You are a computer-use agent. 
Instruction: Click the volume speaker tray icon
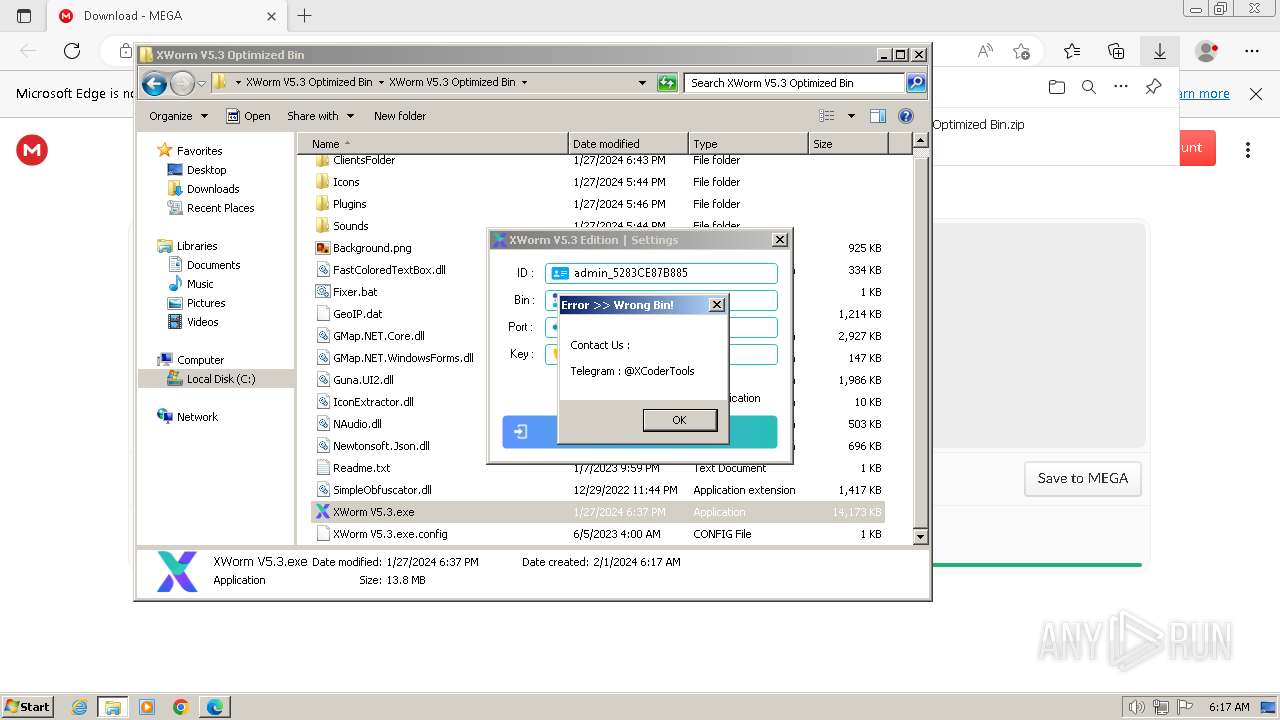(1137, 707)
